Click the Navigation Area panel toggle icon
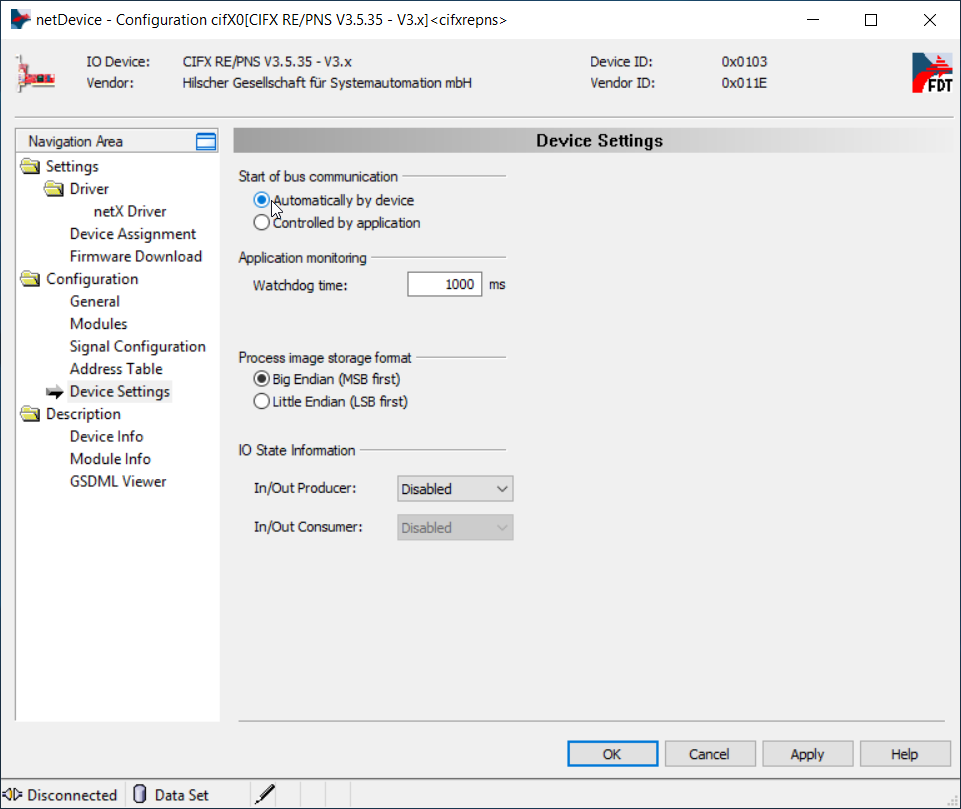Viewport: 961px width, 809px height. click(x=206, y=142)
